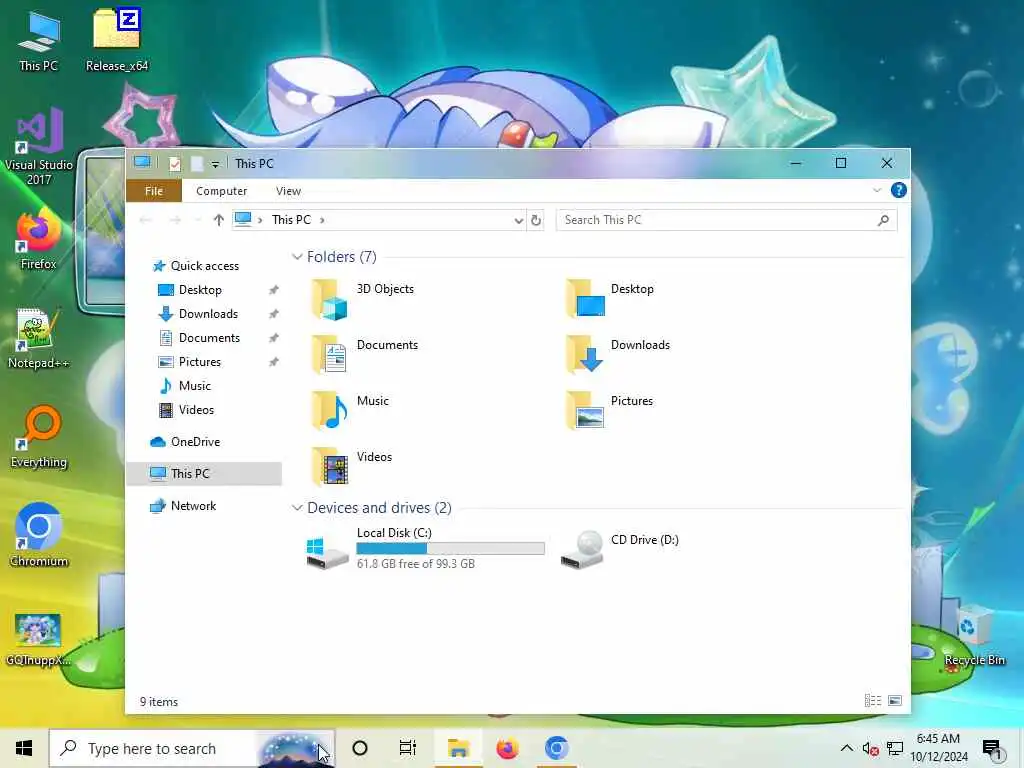Image resolution: width=1024 pixels, height=768 pixels.
Task: Click File Explorer on taskbar
Action: (458, 748)
